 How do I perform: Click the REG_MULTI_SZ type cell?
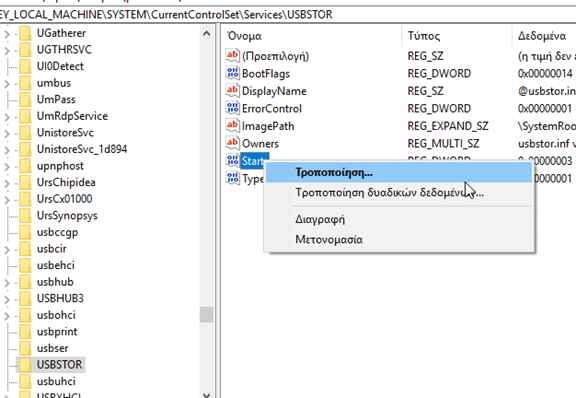click(443, 144)
